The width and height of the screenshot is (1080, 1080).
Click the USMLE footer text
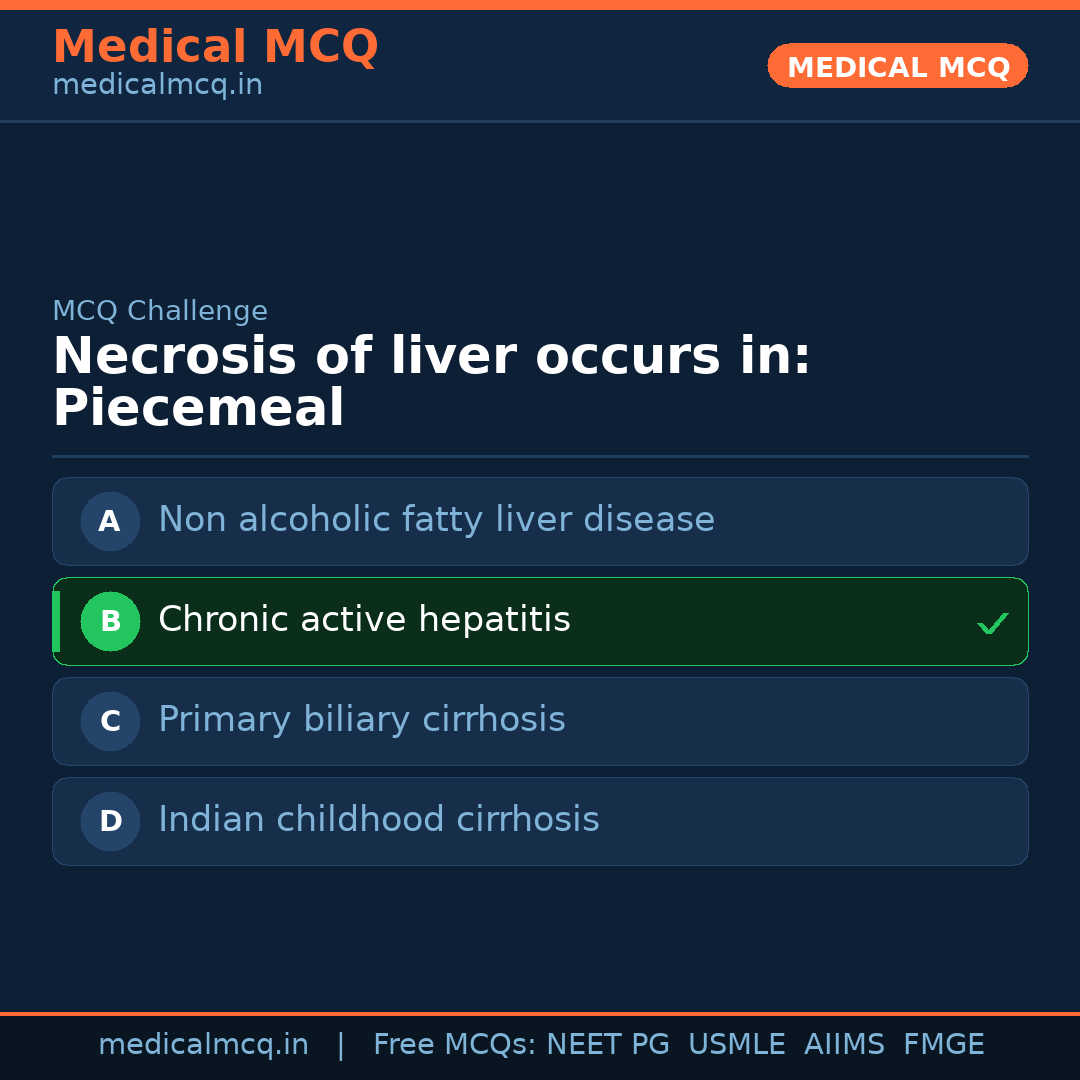pyautogui.click(x=736, y=1045)
